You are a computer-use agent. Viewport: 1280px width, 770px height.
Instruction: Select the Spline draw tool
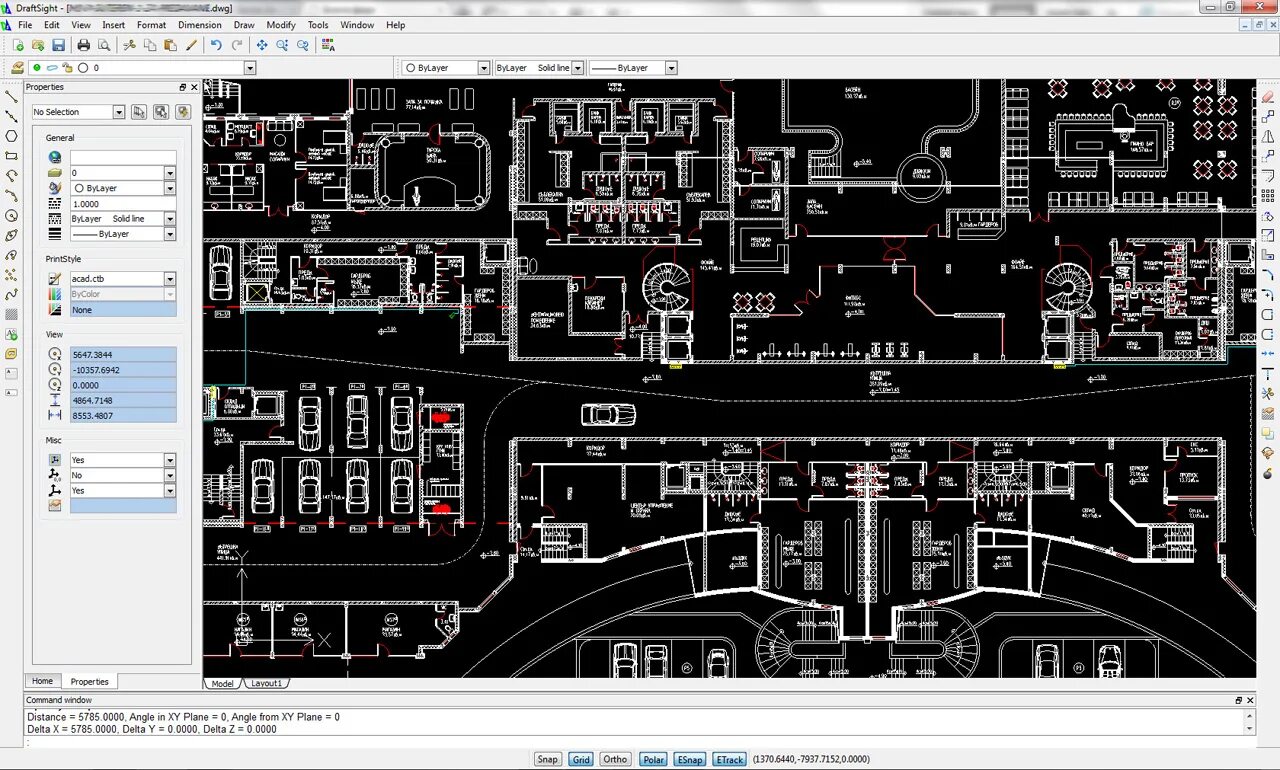12,295
